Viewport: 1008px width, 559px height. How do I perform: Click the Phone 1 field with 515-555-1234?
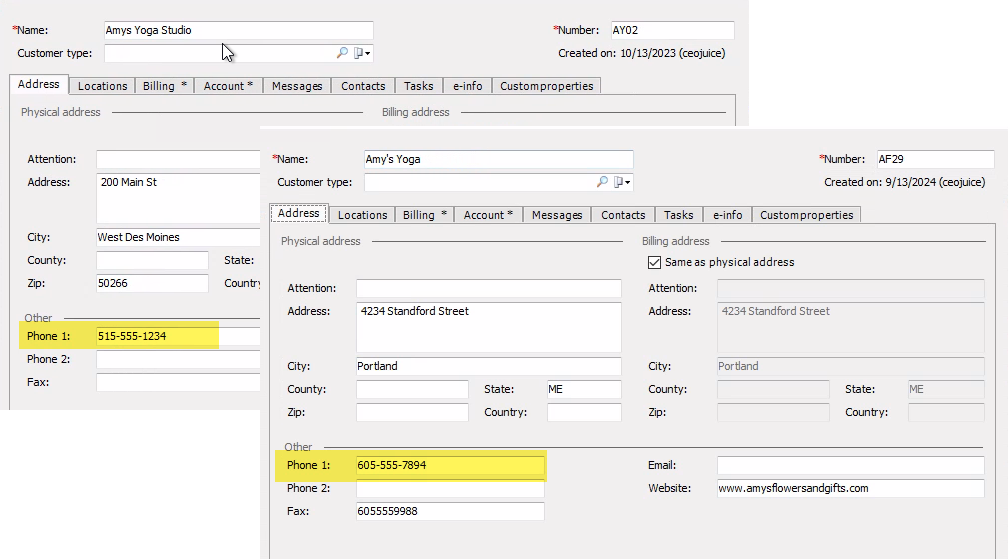[x=178, y=336]
